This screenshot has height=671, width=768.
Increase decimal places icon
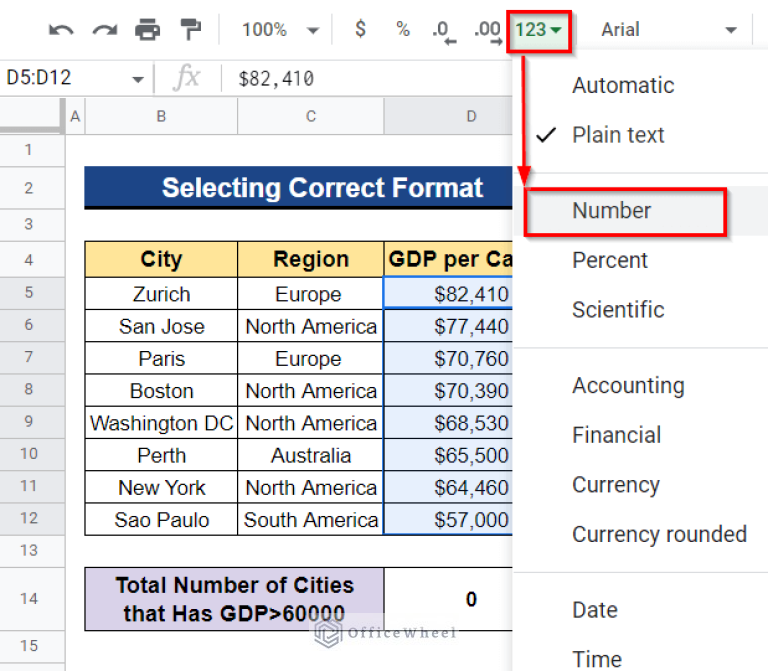pos(488,32)
